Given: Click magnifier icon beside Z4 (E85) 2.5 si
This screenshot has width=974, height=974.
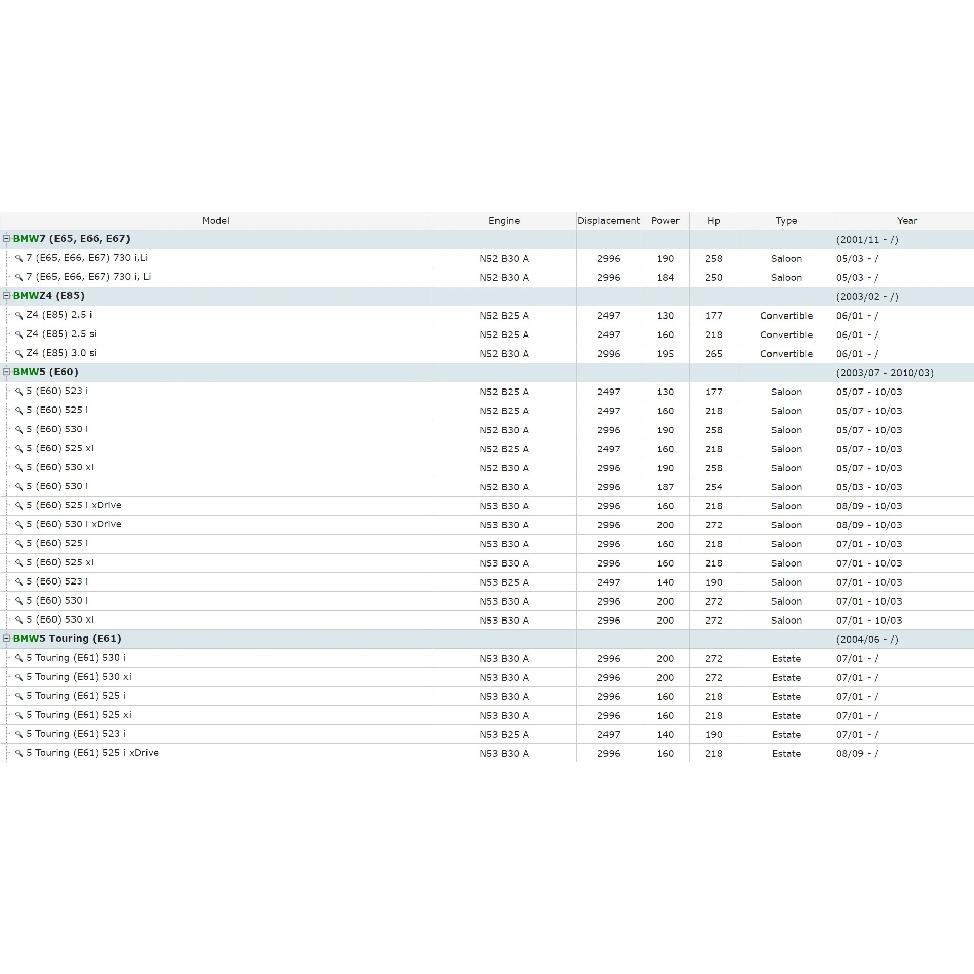Looking at the screenshot, I should (x=19, y=335).
